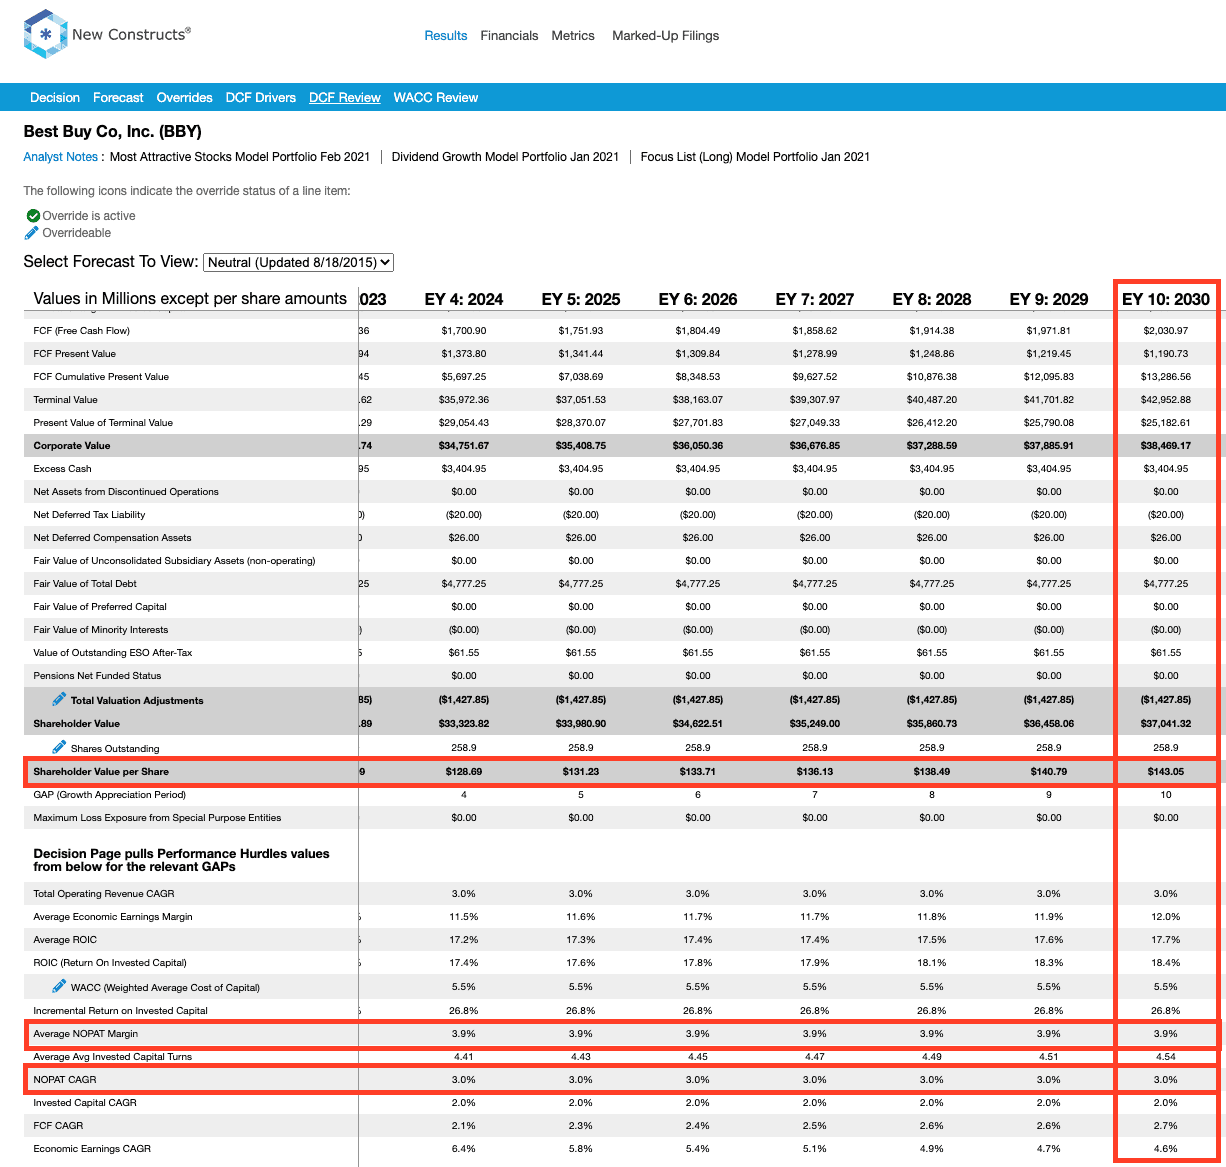
Task: Click the Total Valuation Adjustments label
Action: click(x=137, y=700)
